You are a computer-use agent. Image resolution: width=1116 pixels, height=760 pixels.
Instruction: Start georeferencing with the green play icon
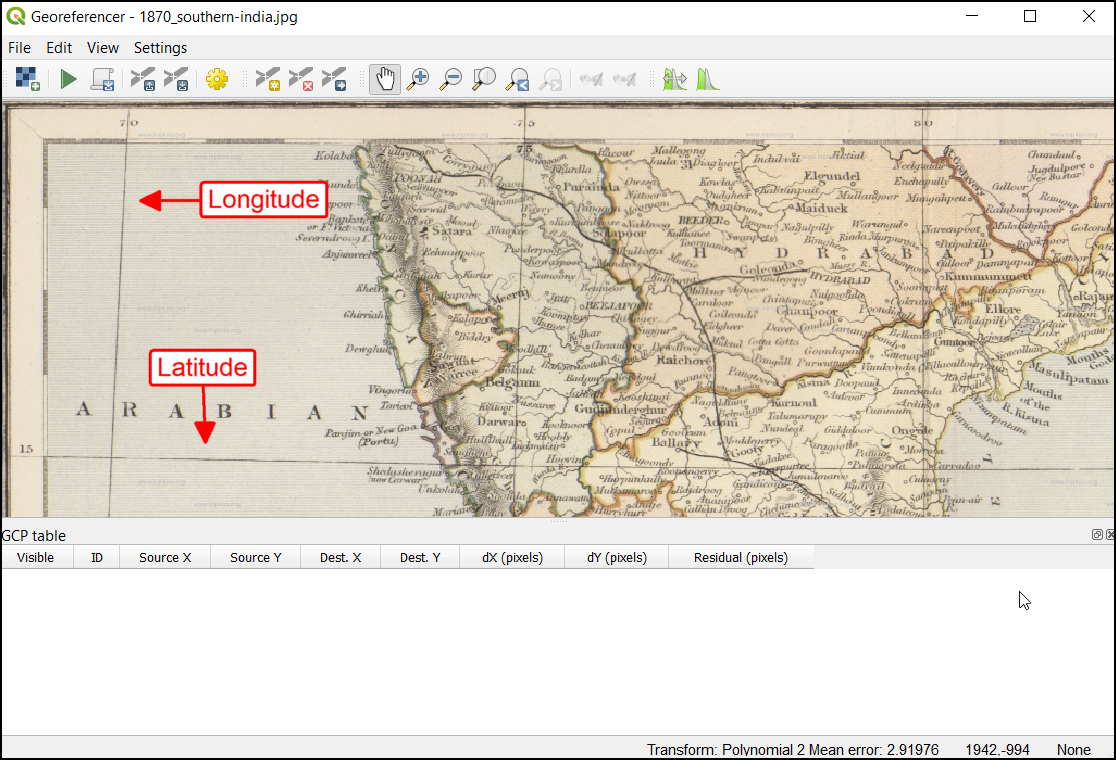pyautogui.click(x=68, y=79)
